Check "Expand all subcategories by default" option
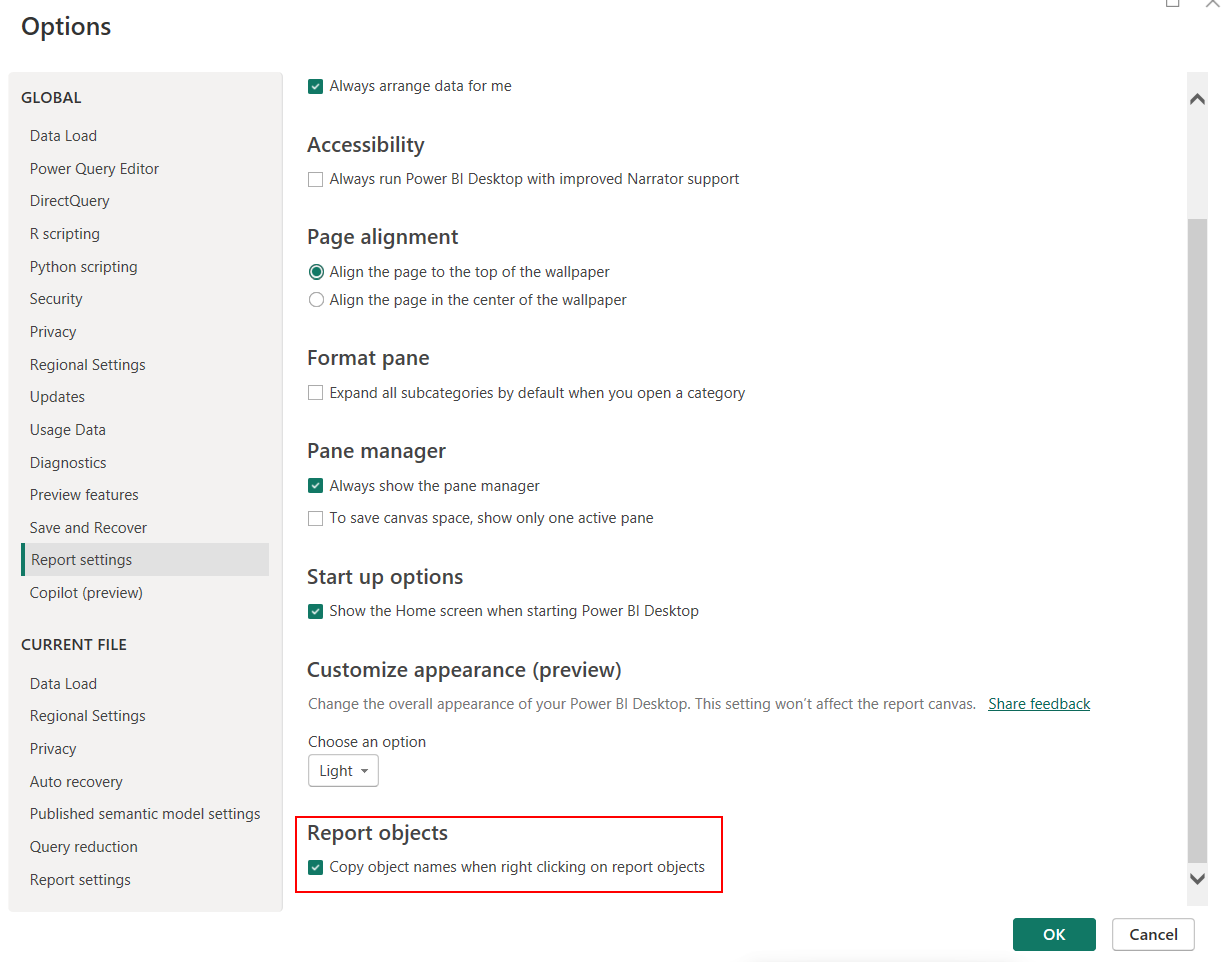The height and width of the screenshot is (962, 1223). pyautogui.click(x=315, y=392)
